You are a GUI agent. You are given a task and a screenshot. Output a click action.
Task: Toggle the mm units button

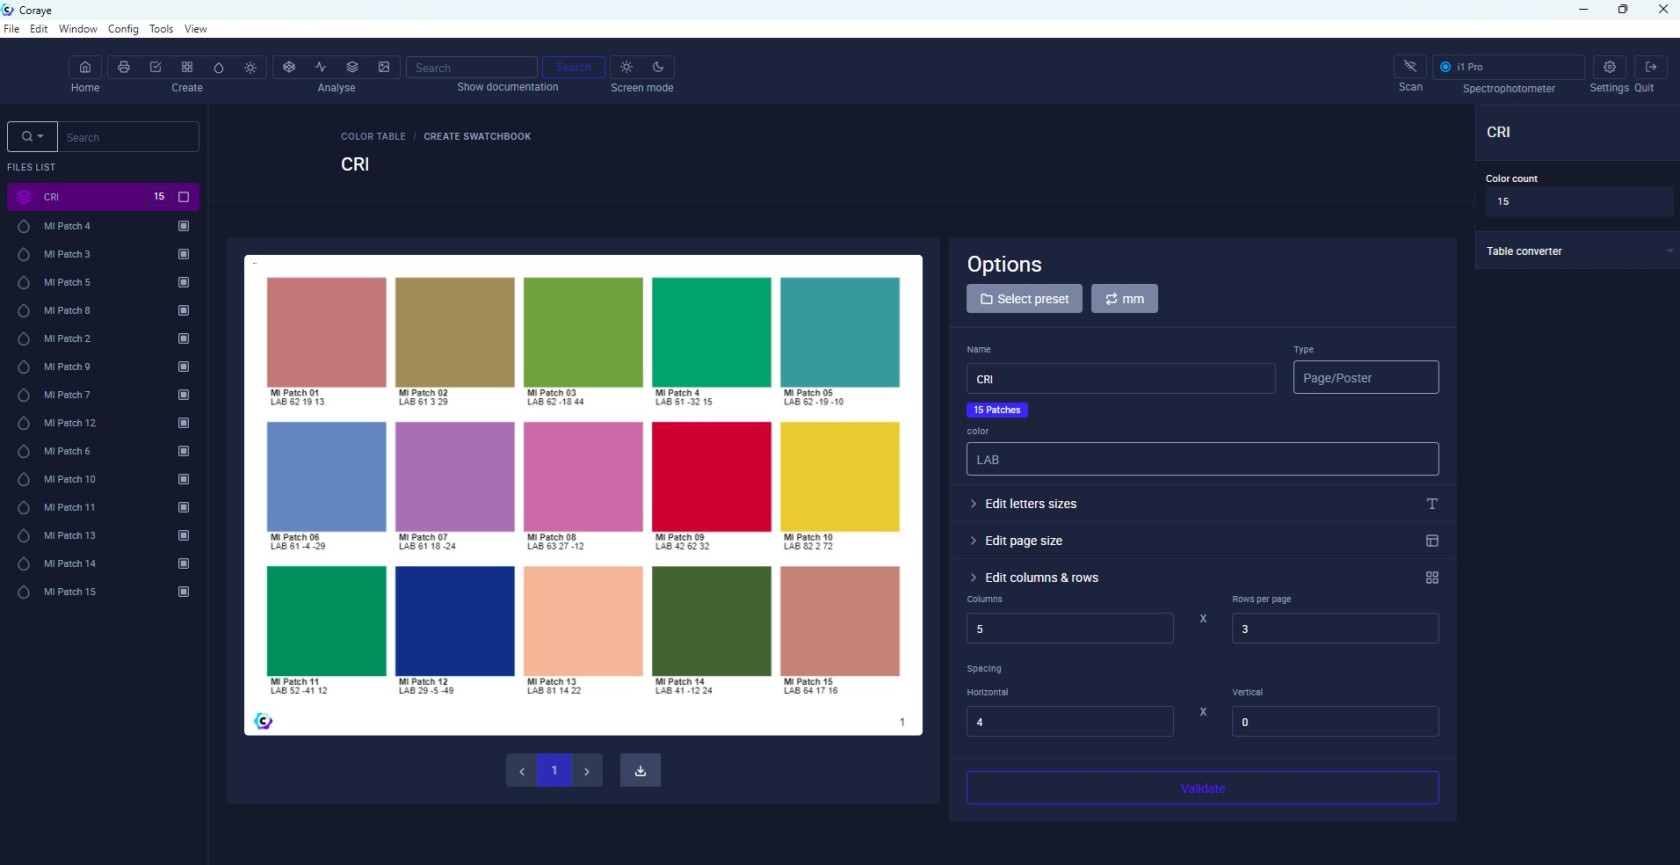1124,299
